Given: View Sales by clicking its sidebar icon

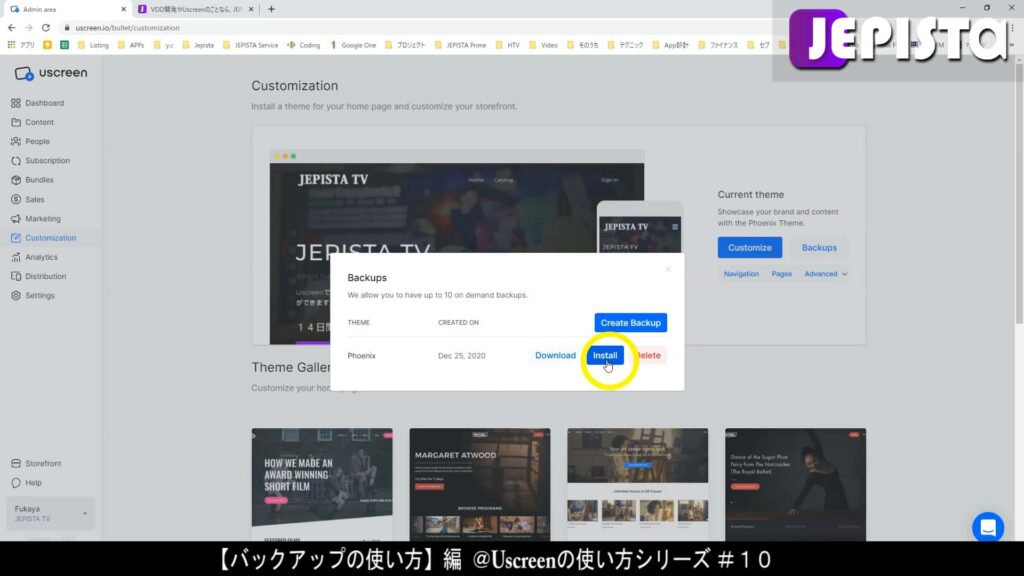Looking at the screenshot, I should pos(34,199).
